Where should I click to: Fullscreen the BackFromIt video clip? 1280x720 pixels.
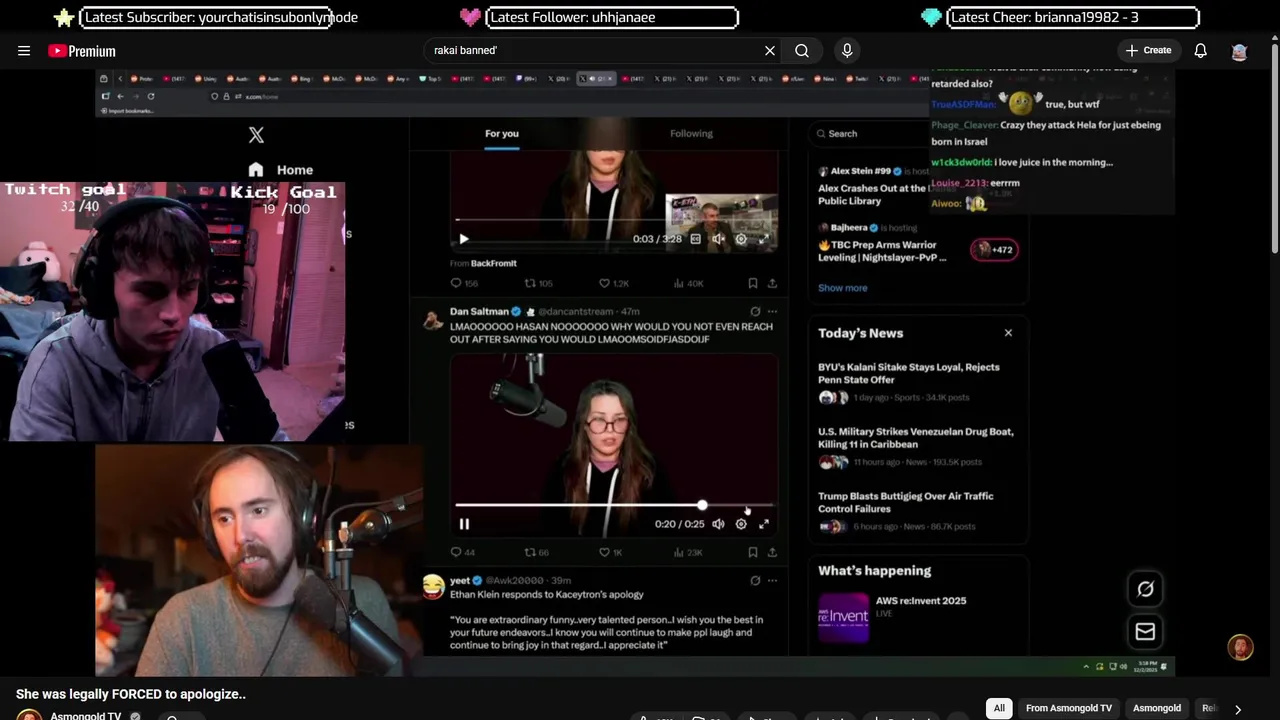[x=764, y=239]
